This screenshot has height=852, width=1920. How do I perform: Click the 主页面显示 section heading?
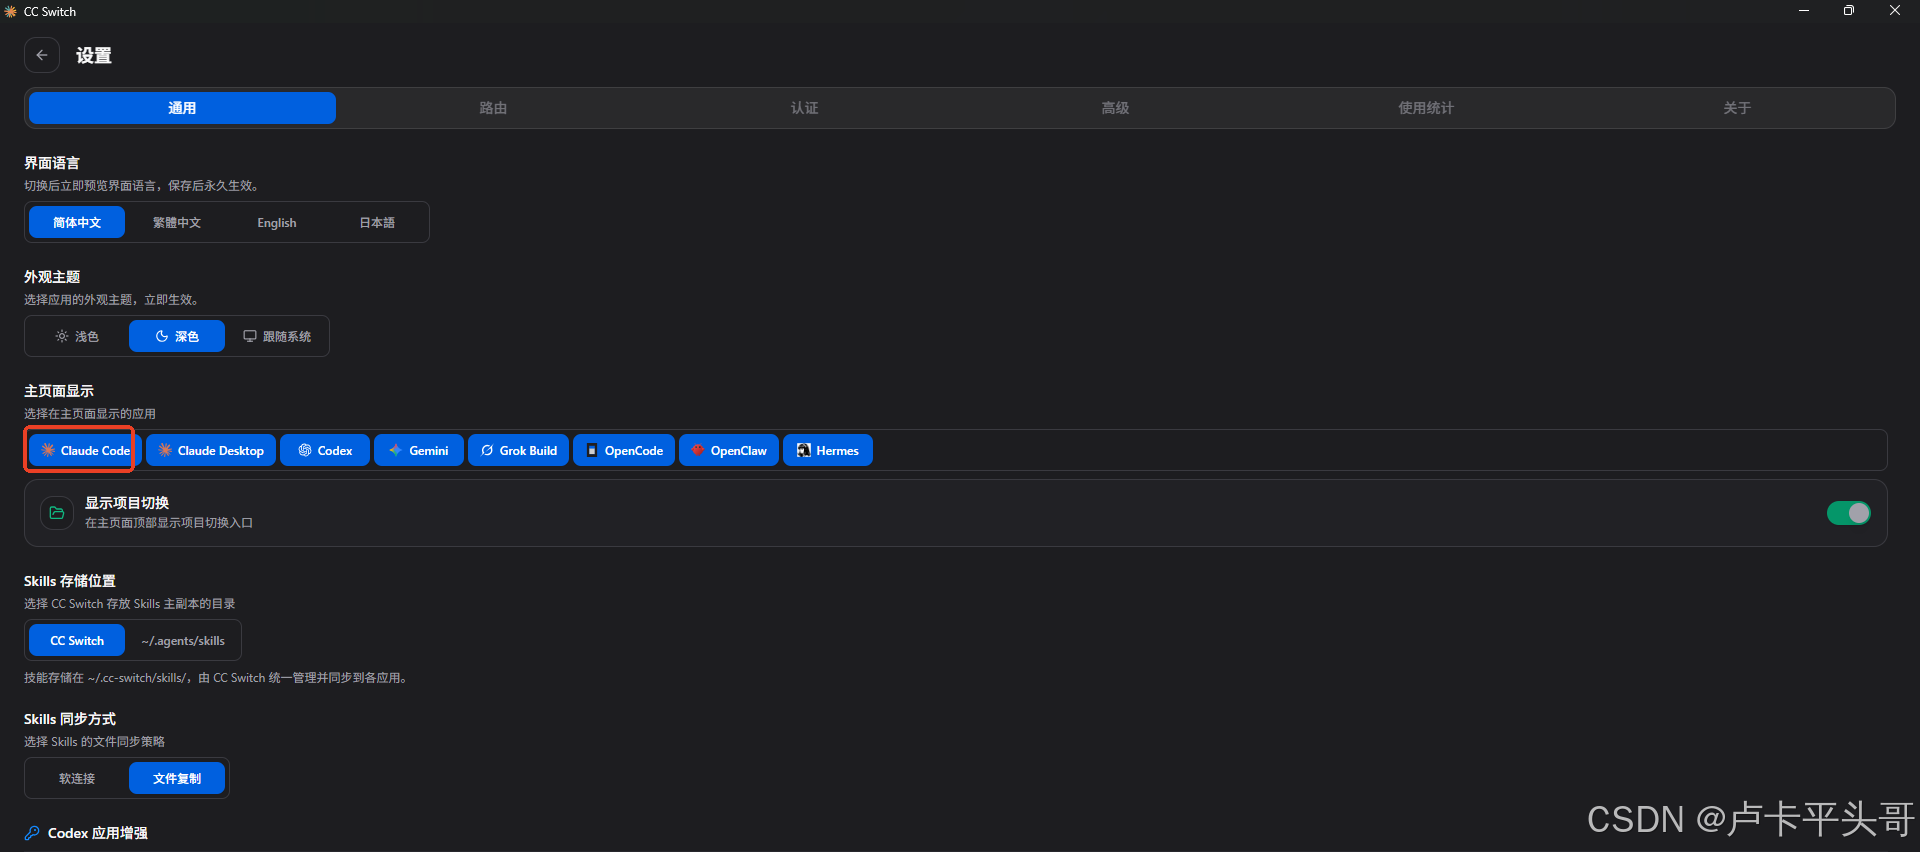pyautogui.click(x=59, y=391)
